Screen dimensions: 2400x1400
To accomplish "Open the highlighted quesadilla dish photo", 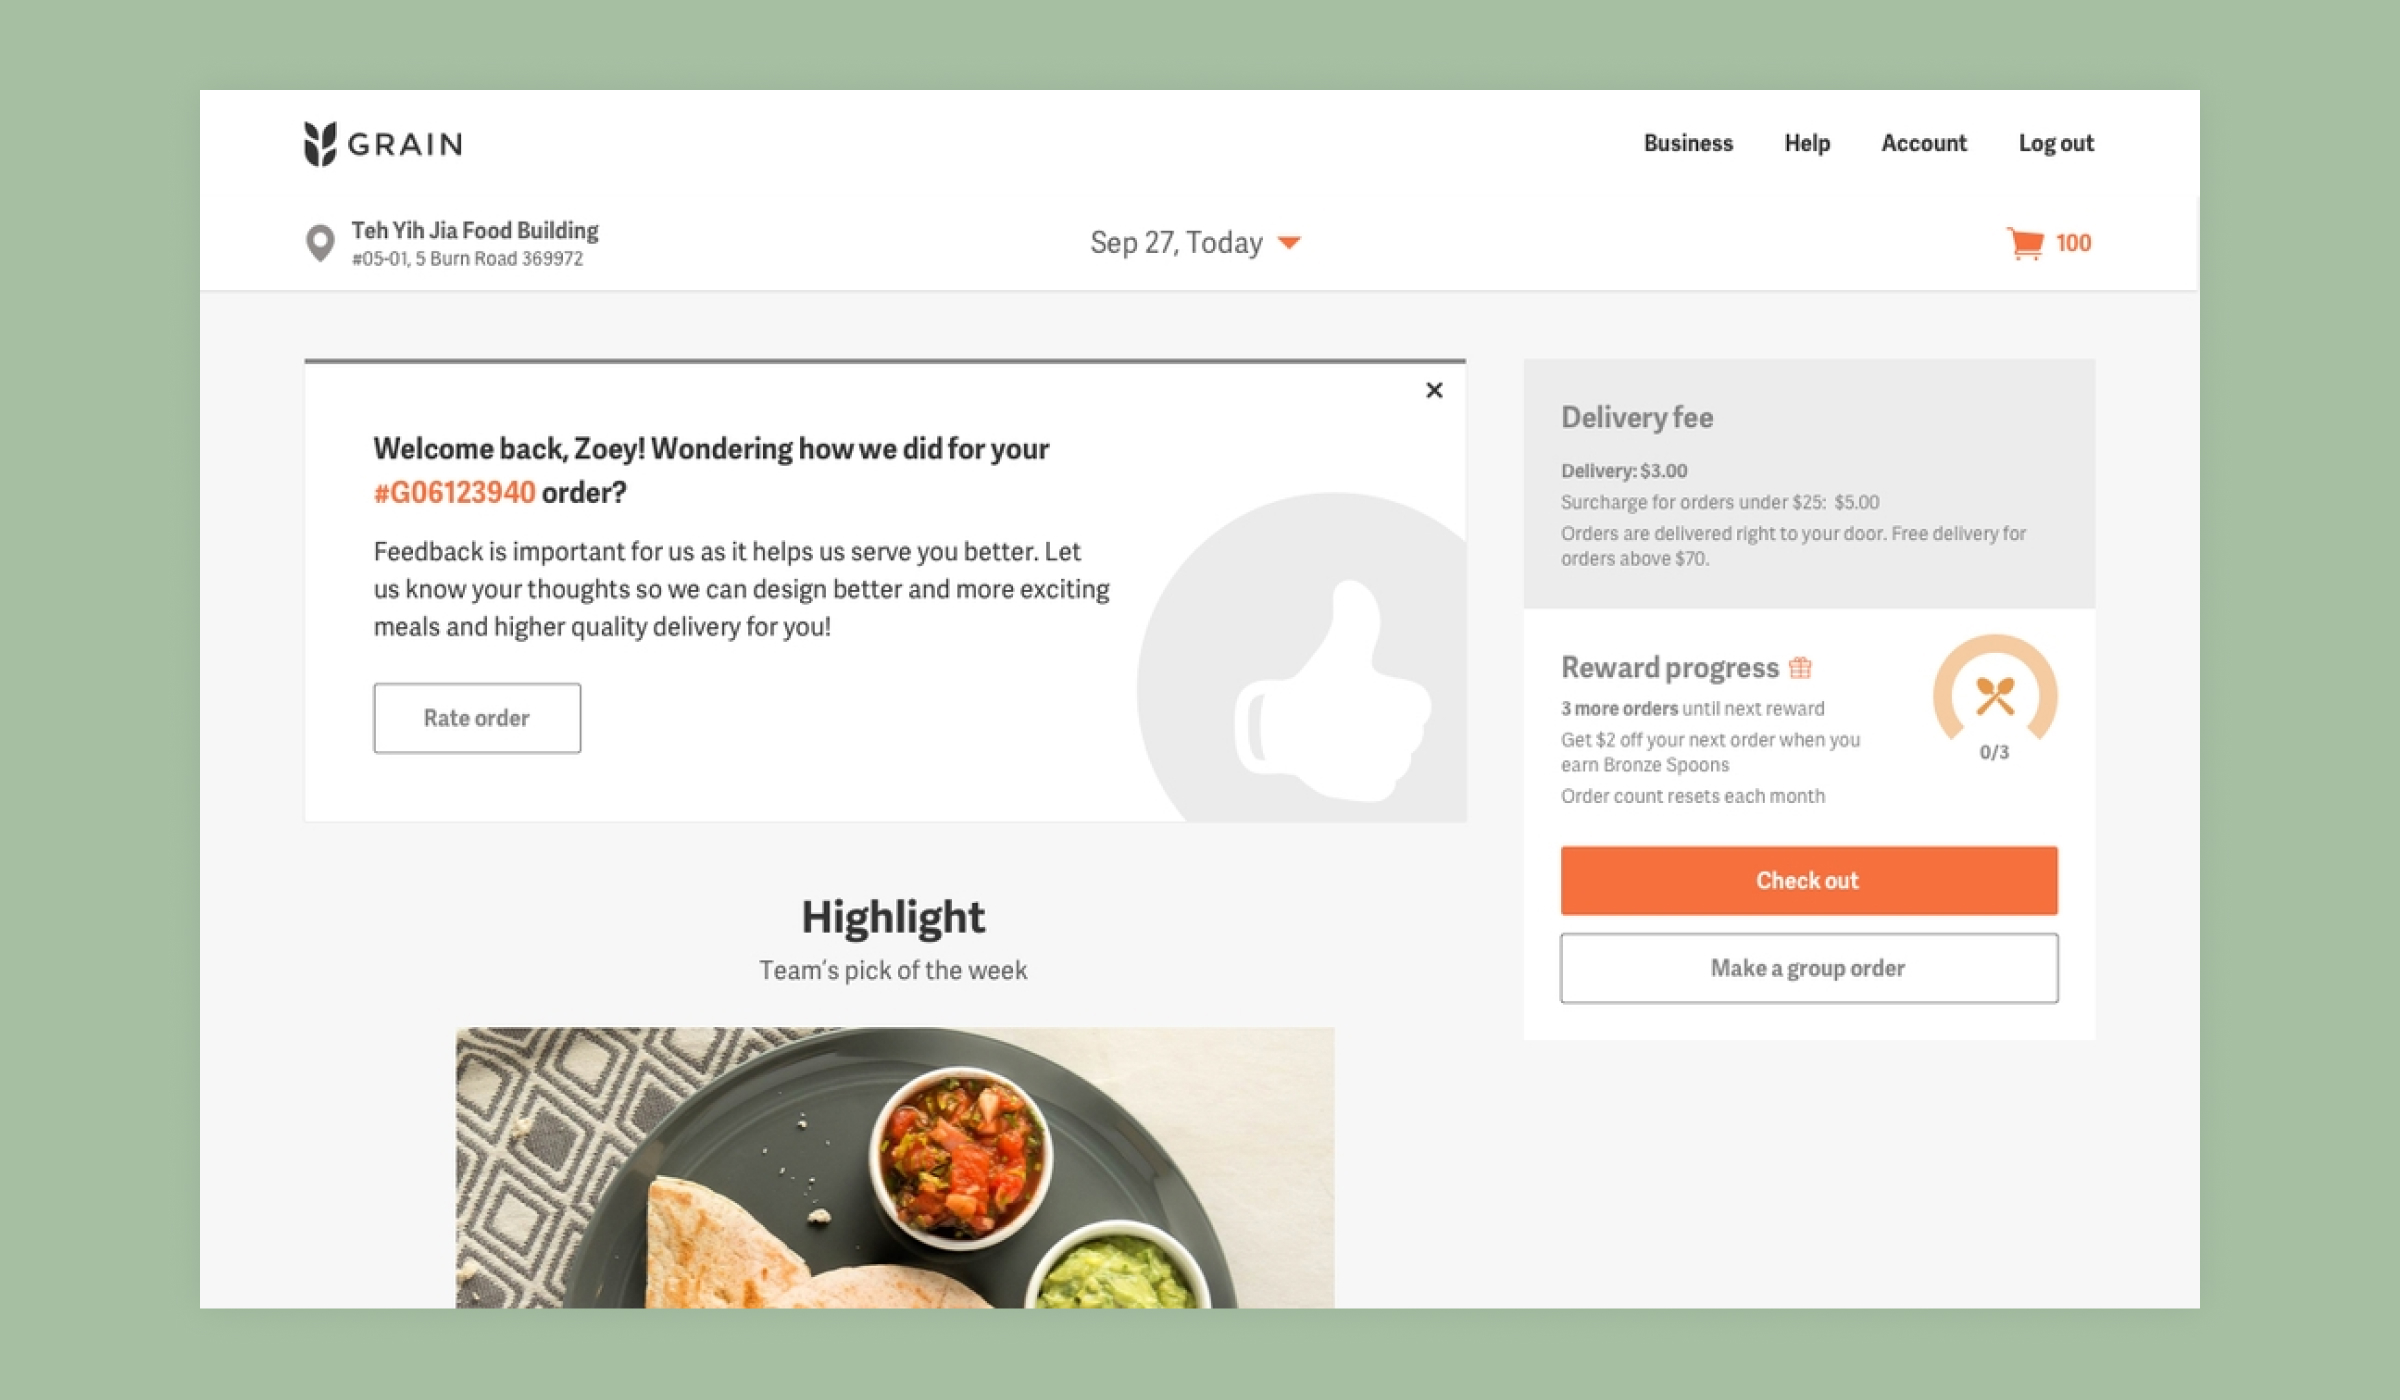I will click(895, 1167).
